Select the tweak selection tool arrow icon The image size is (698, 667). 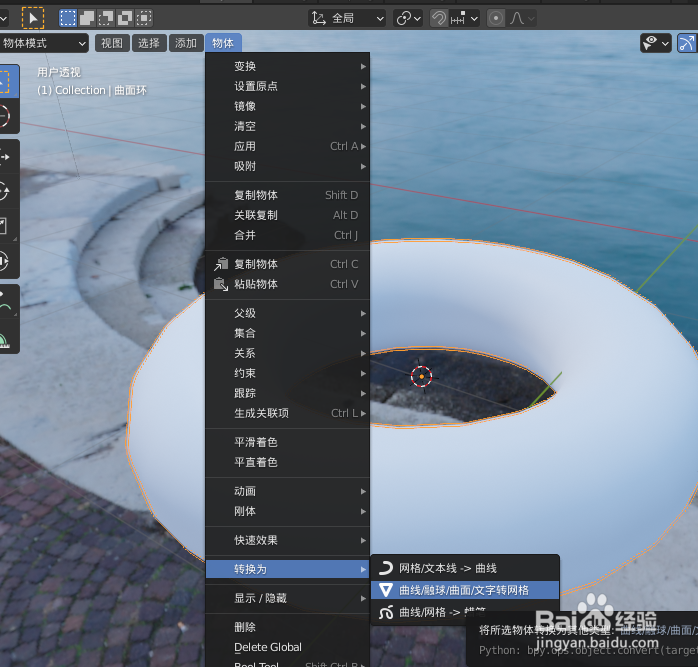33,18
